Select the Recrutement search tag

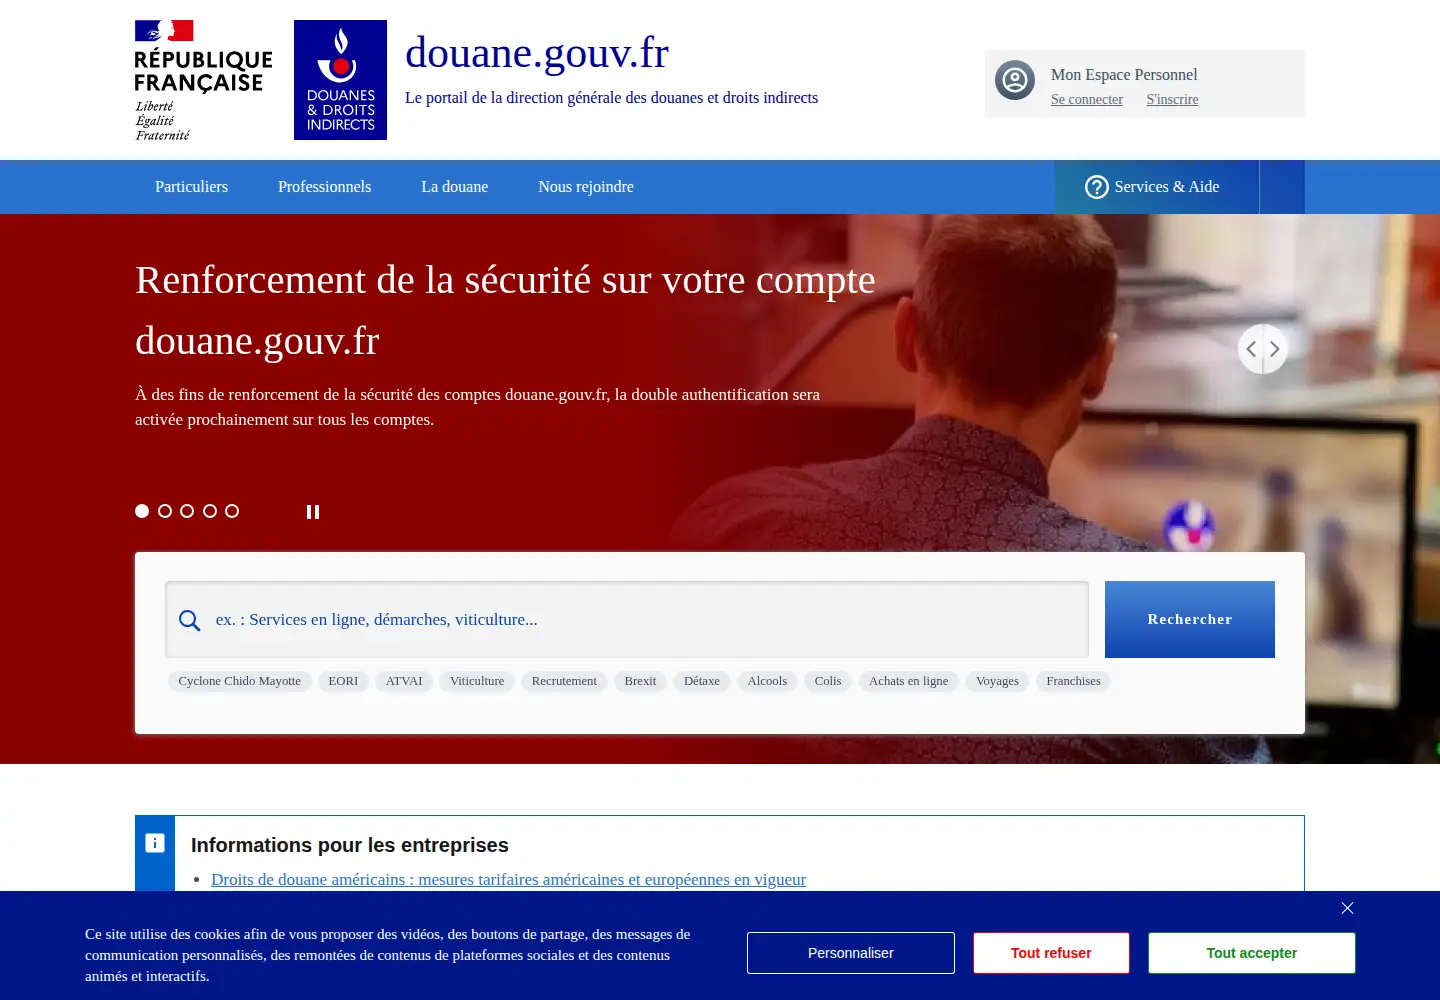(564, 681)
